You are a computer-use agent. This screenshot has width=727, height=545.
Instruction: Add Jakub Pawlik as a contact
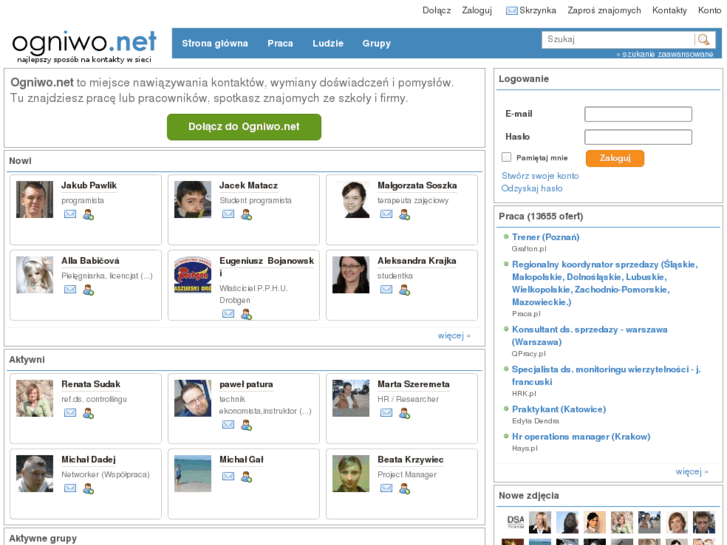(x=88, y=215)
